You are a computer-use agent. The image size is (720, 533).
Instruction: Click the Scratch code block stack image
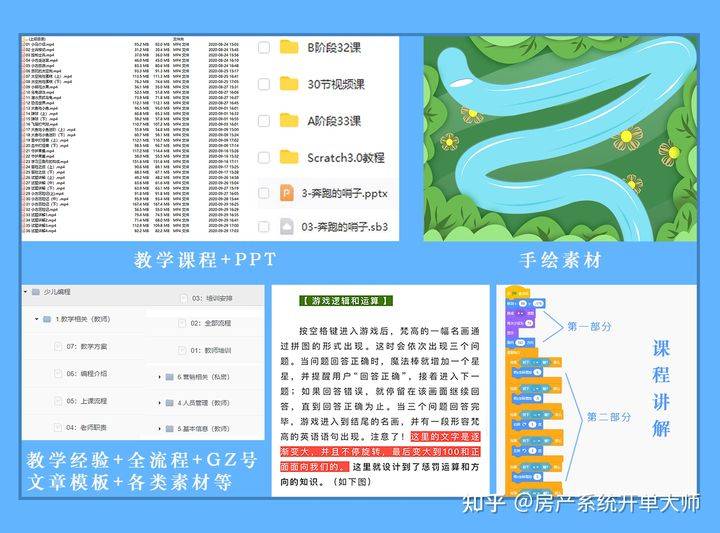click(x=534, y=390)
